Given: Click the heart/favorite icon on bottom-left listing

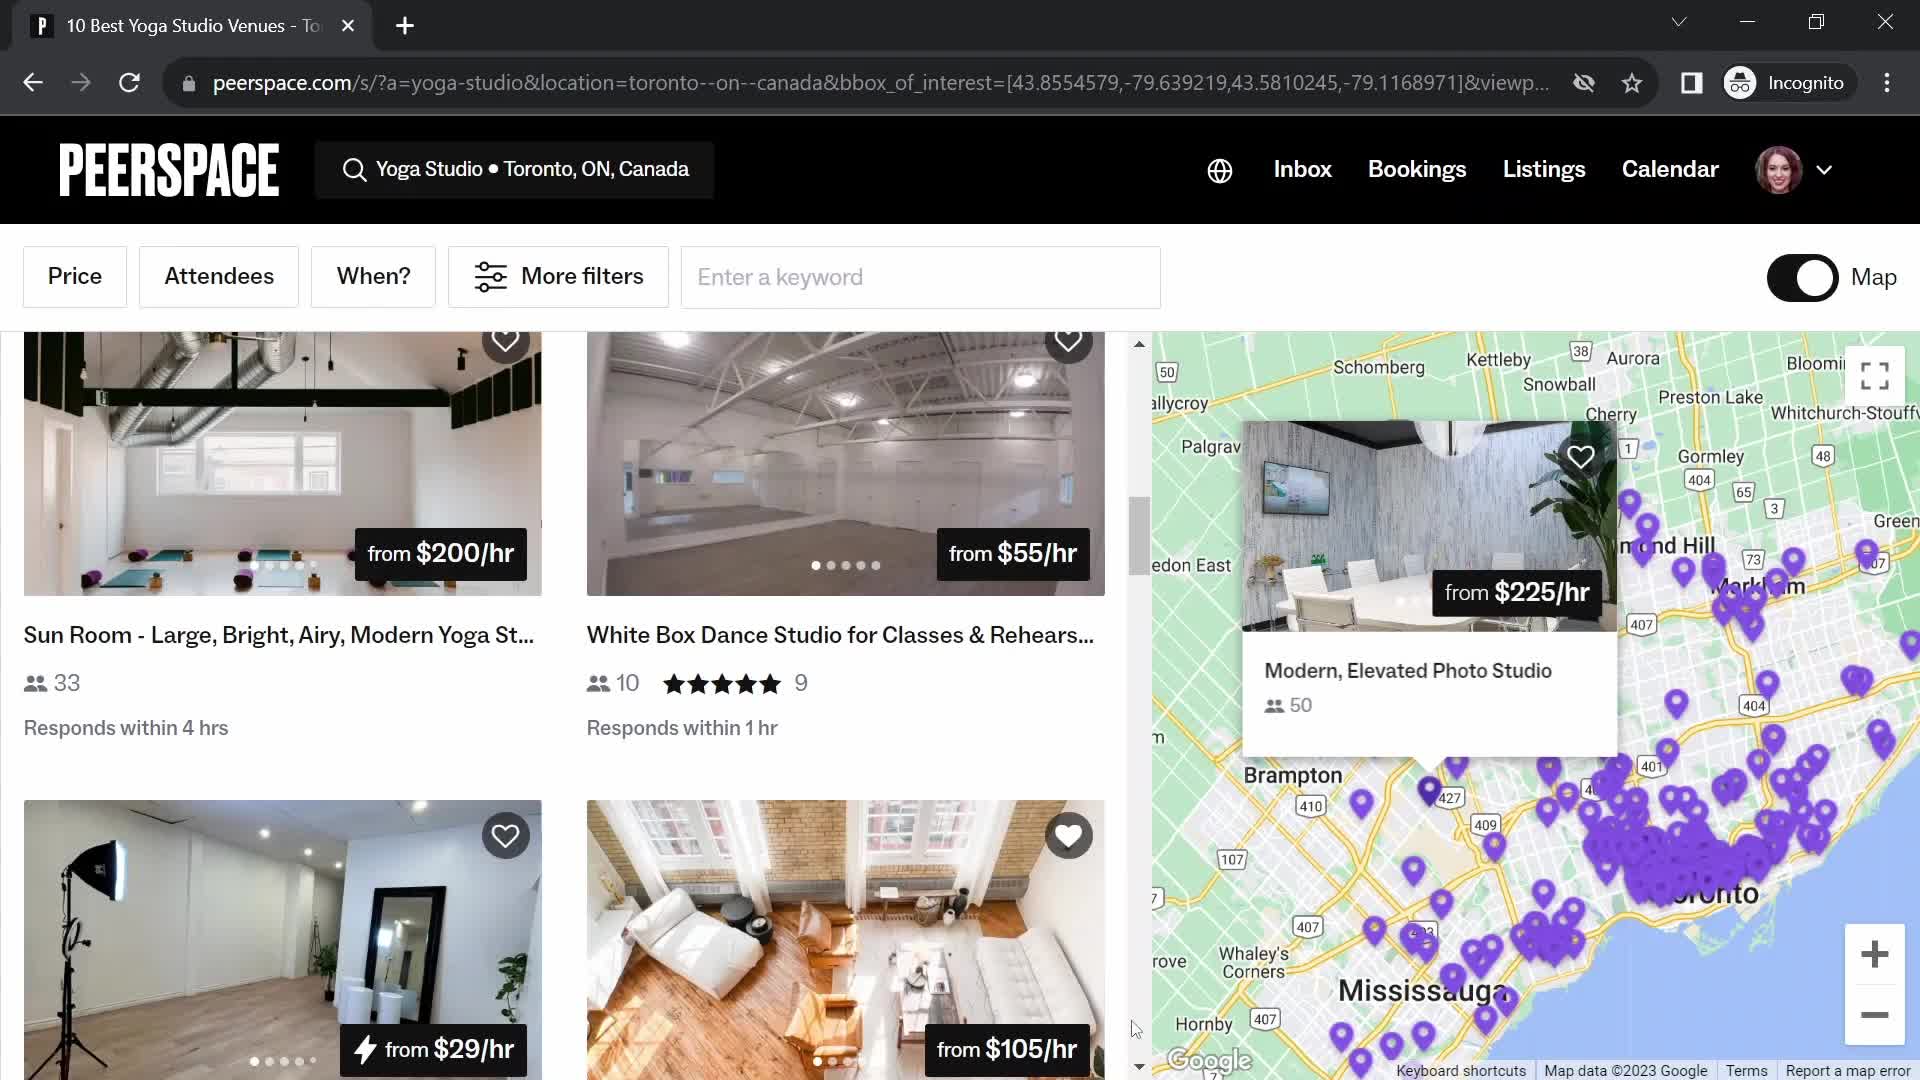Looking at the screenshot, I should [504, 835].
